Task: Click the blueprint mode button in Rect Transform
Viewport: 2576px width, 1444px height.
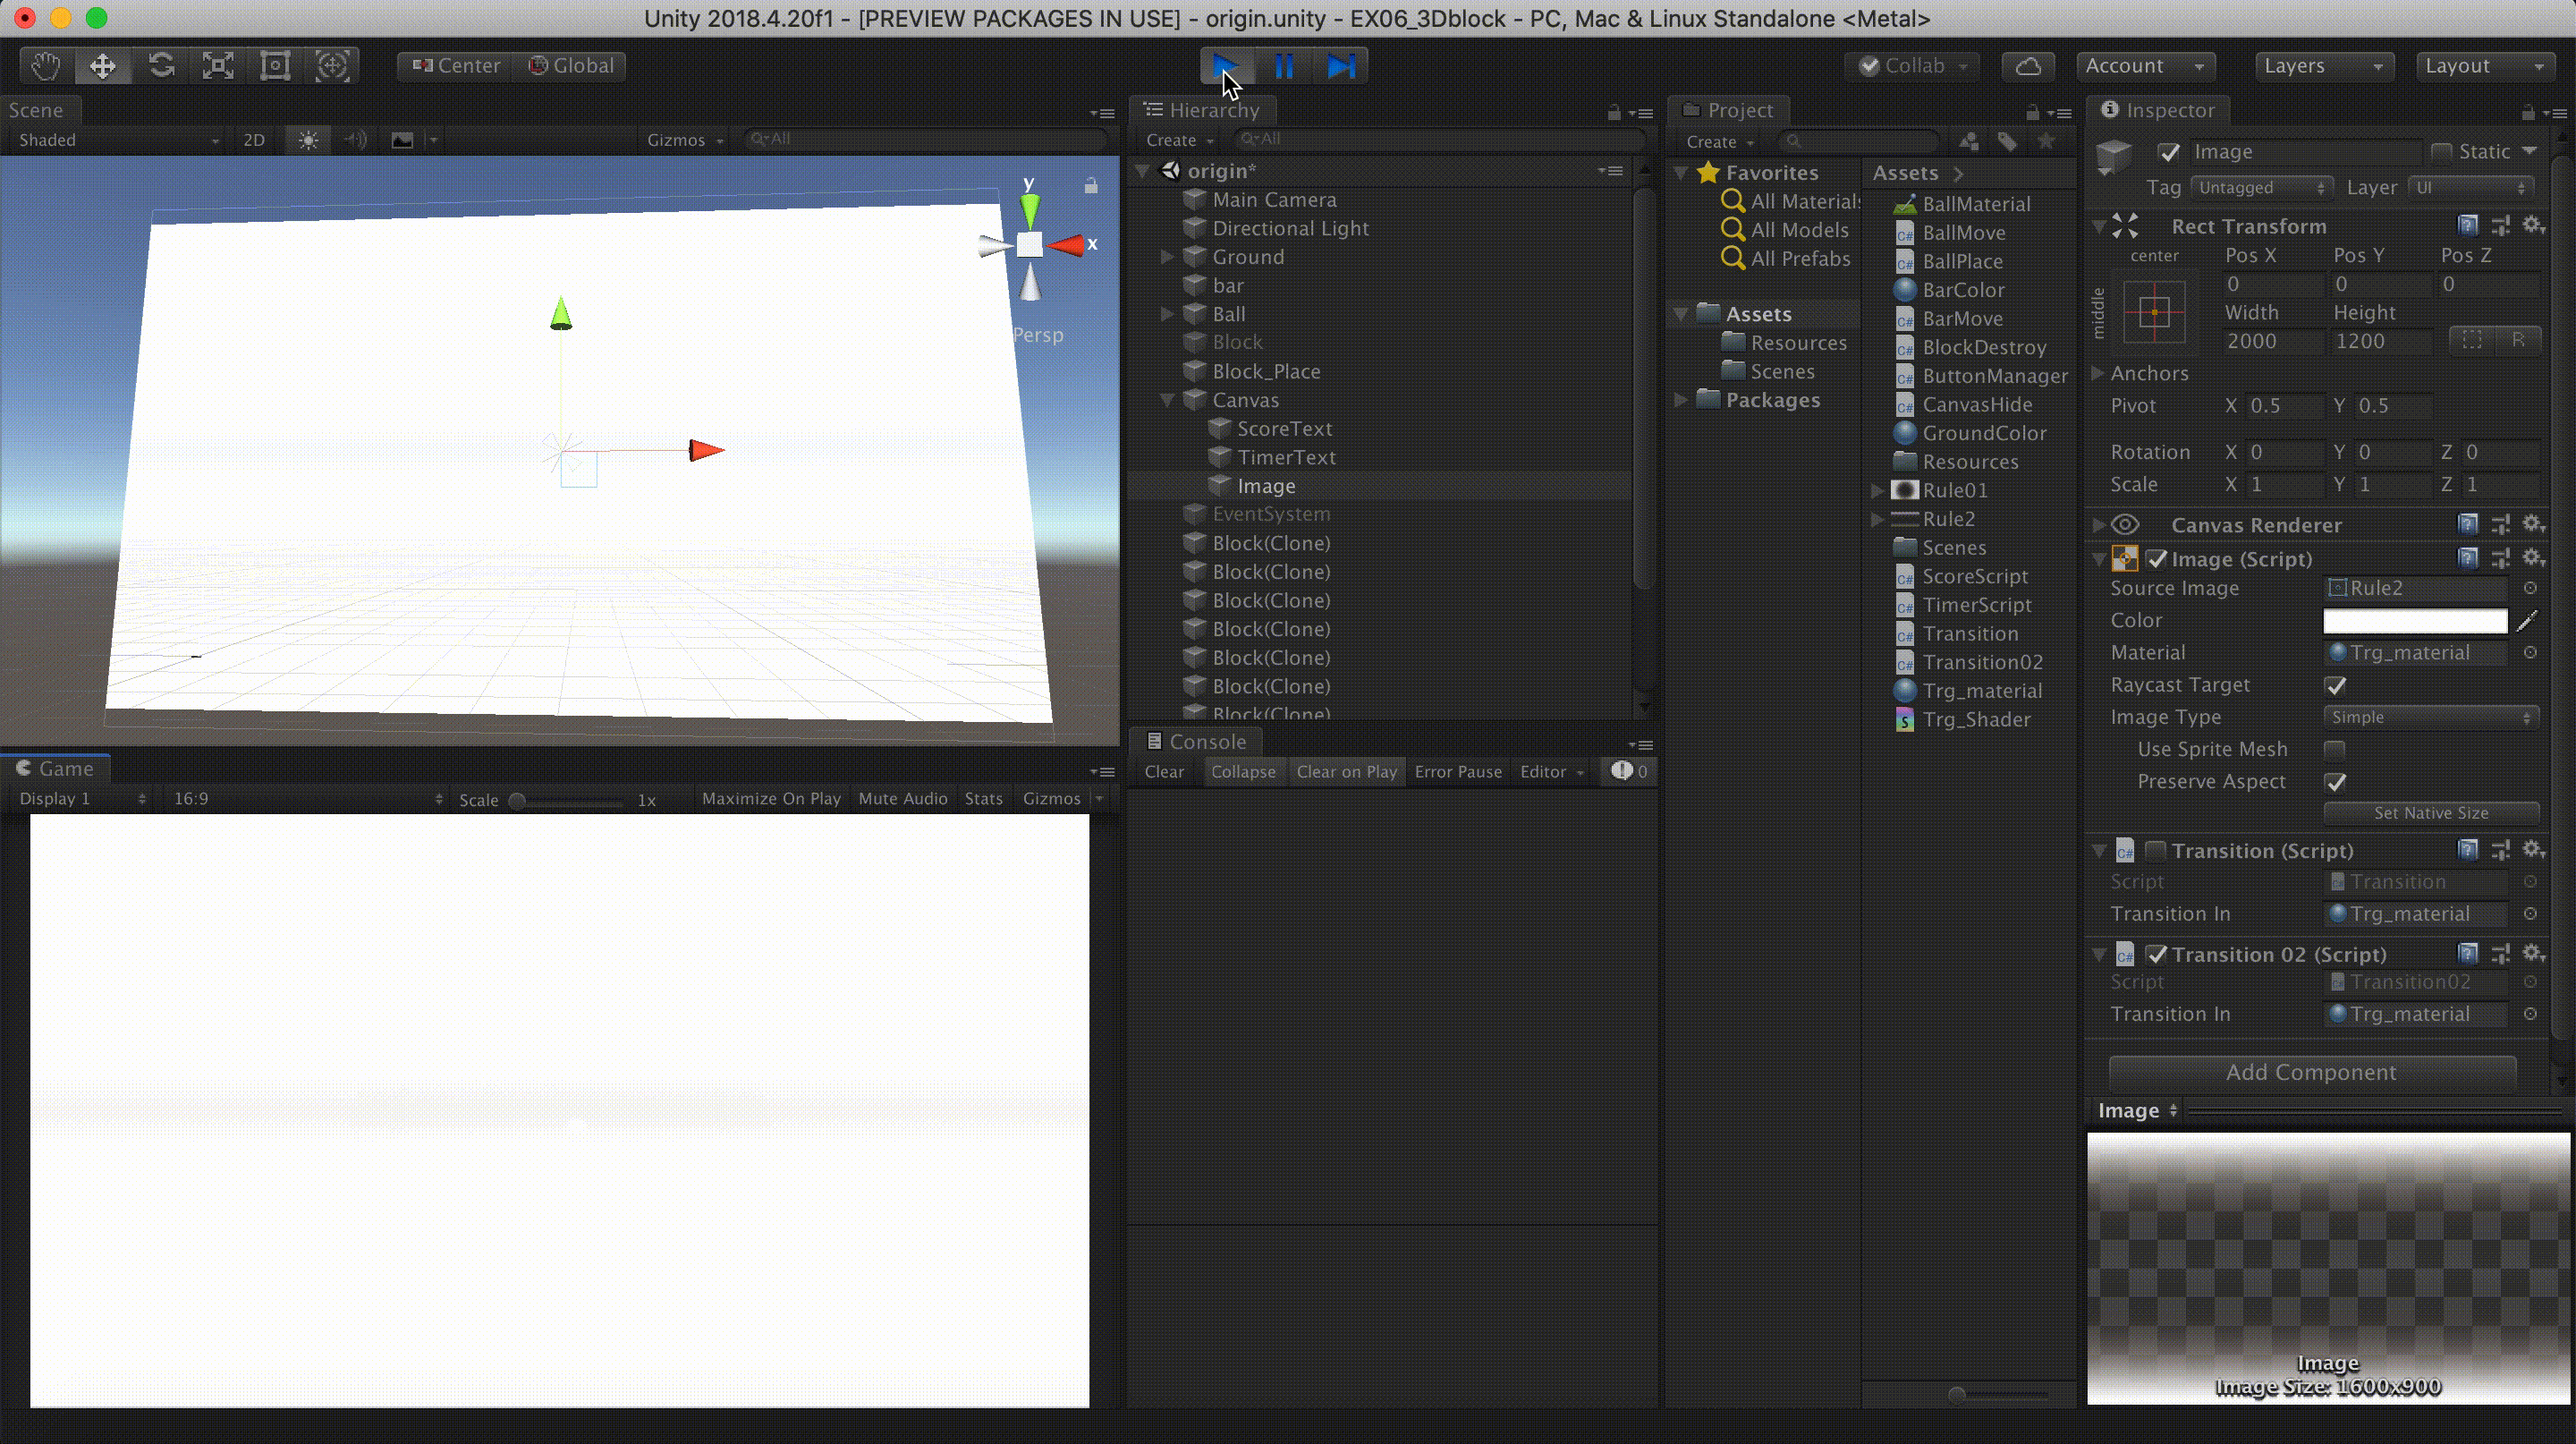Action: tap(2472, 340)
